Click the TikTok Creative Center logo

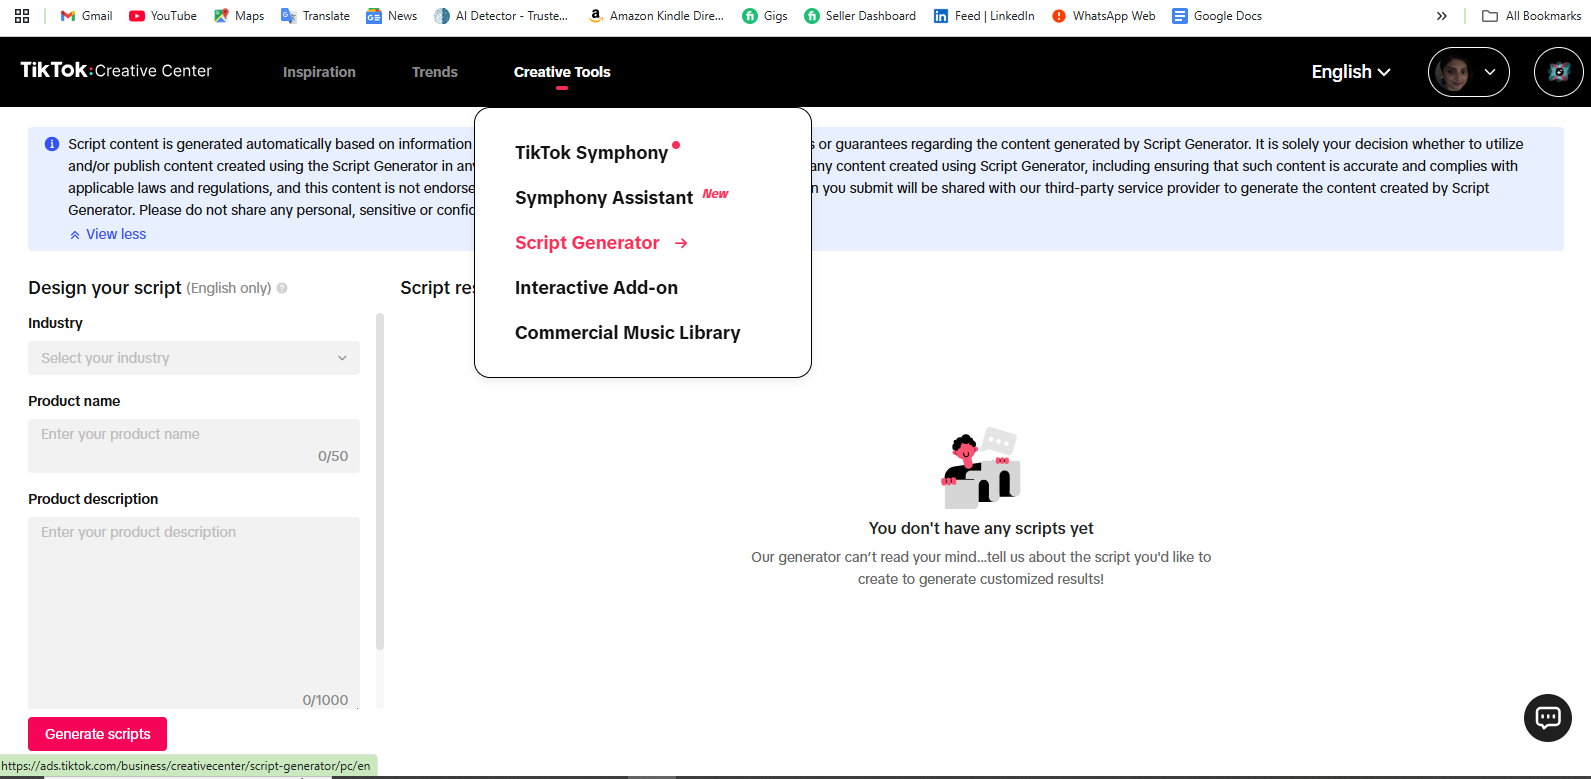[116, 70]
